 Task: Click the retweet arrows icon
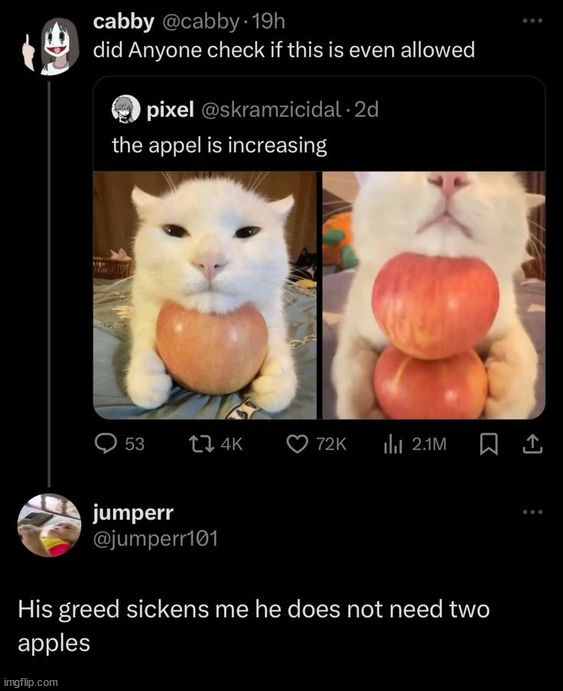(201, 444)
